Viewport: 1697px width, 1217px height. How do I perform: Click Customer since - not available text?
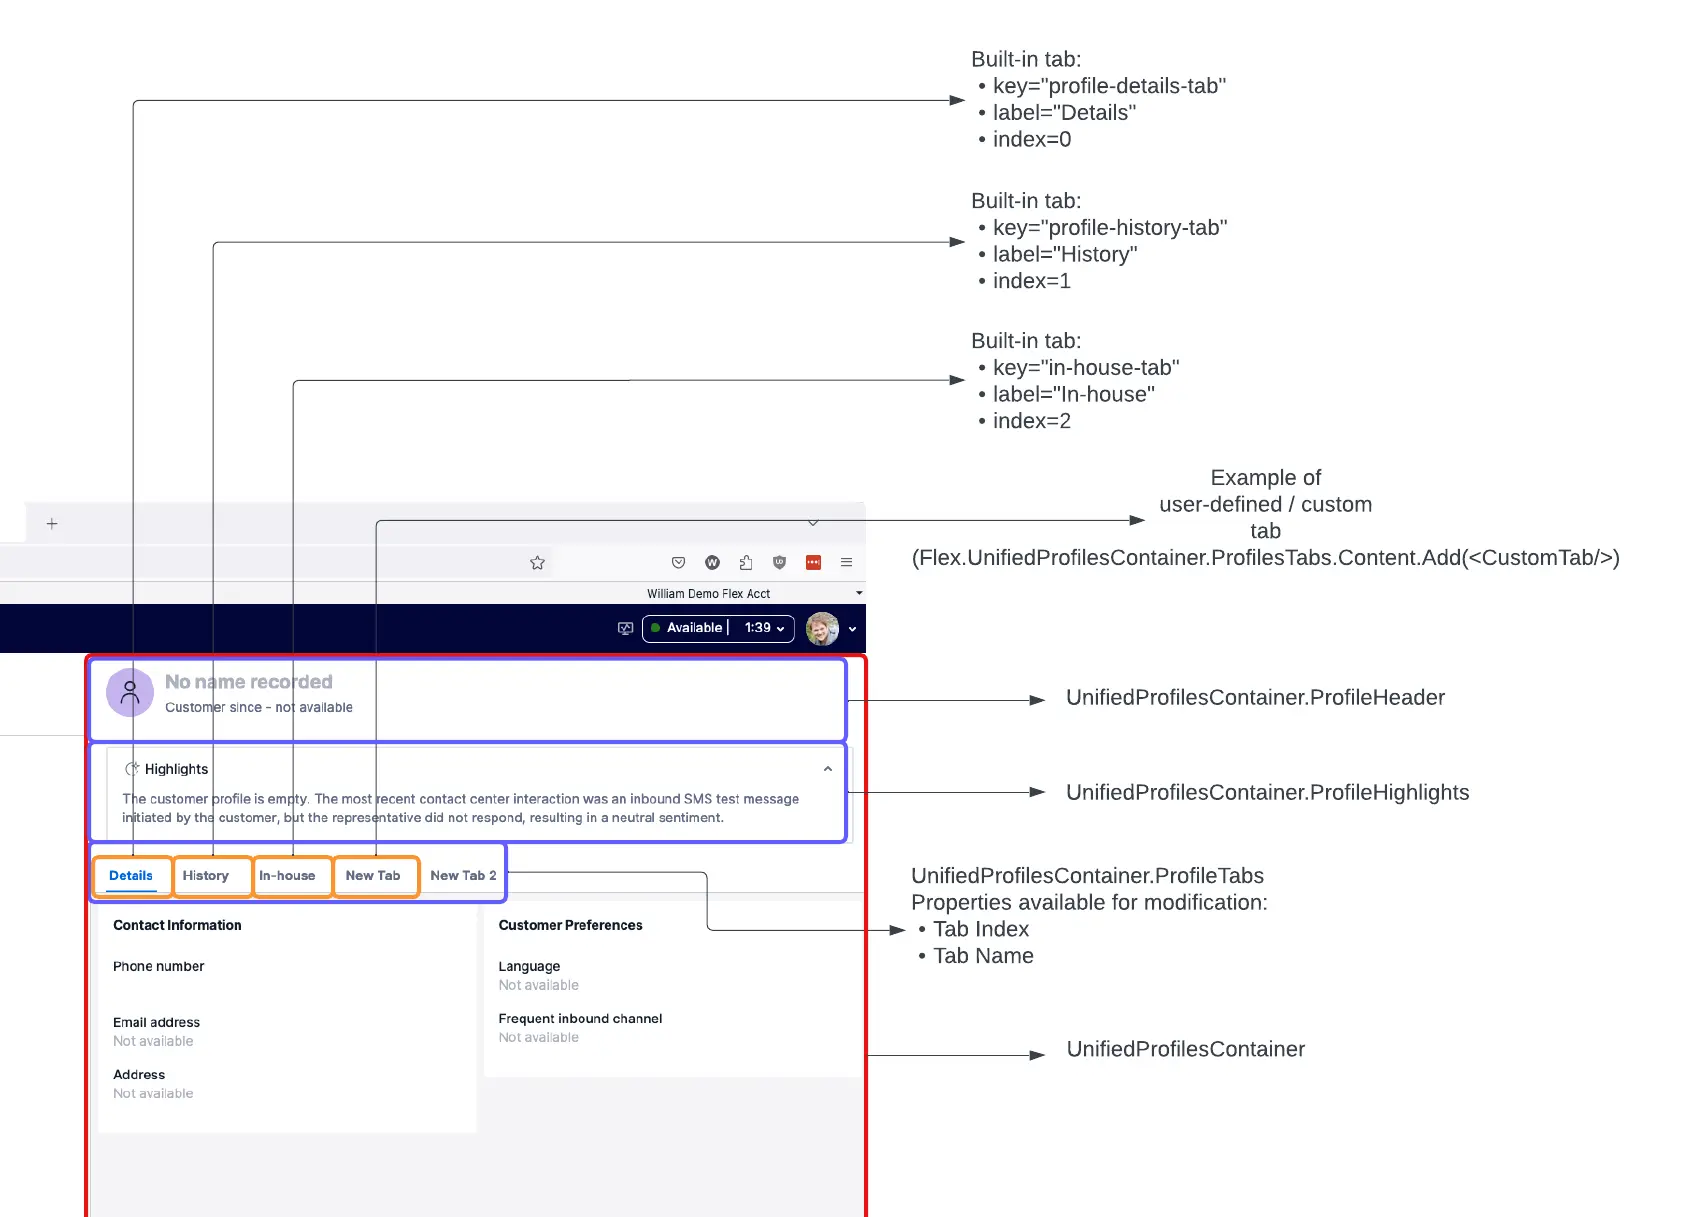pyautogui.click(x=259, y=708)
